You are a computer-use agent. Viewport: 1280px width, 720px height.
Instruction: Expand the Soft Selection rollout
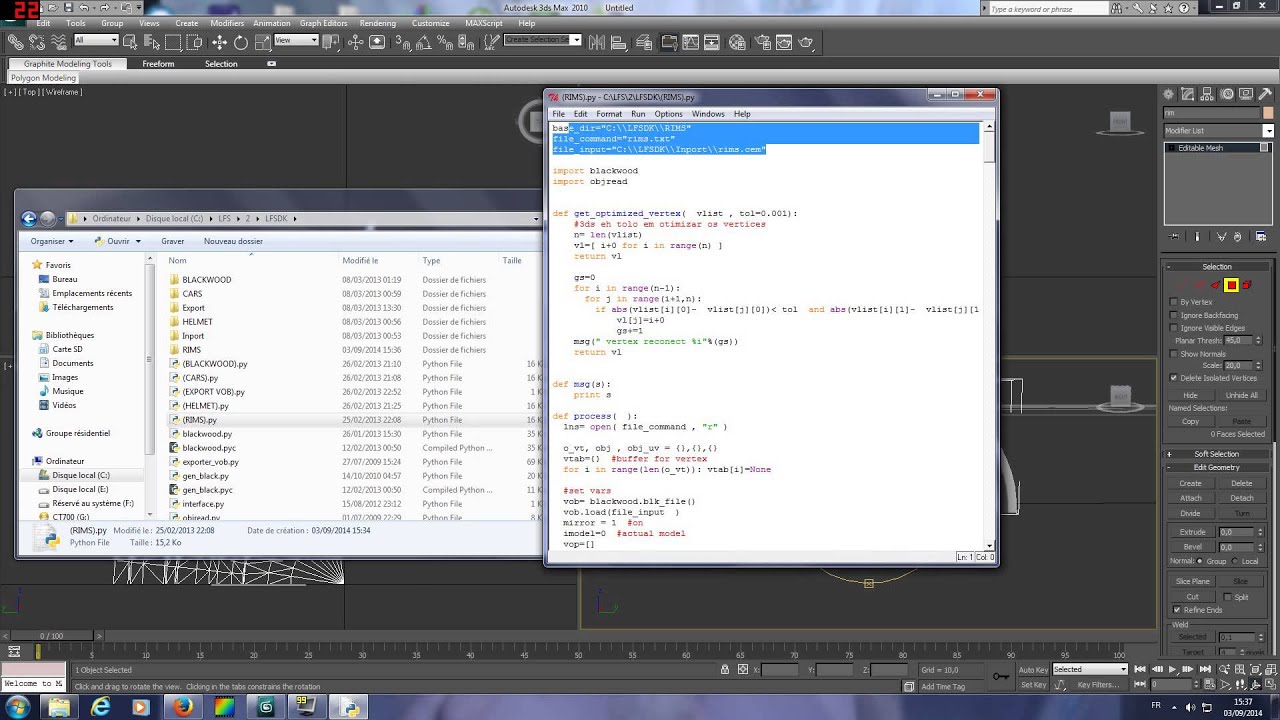pyautogui.click(x=1216, y=454)
